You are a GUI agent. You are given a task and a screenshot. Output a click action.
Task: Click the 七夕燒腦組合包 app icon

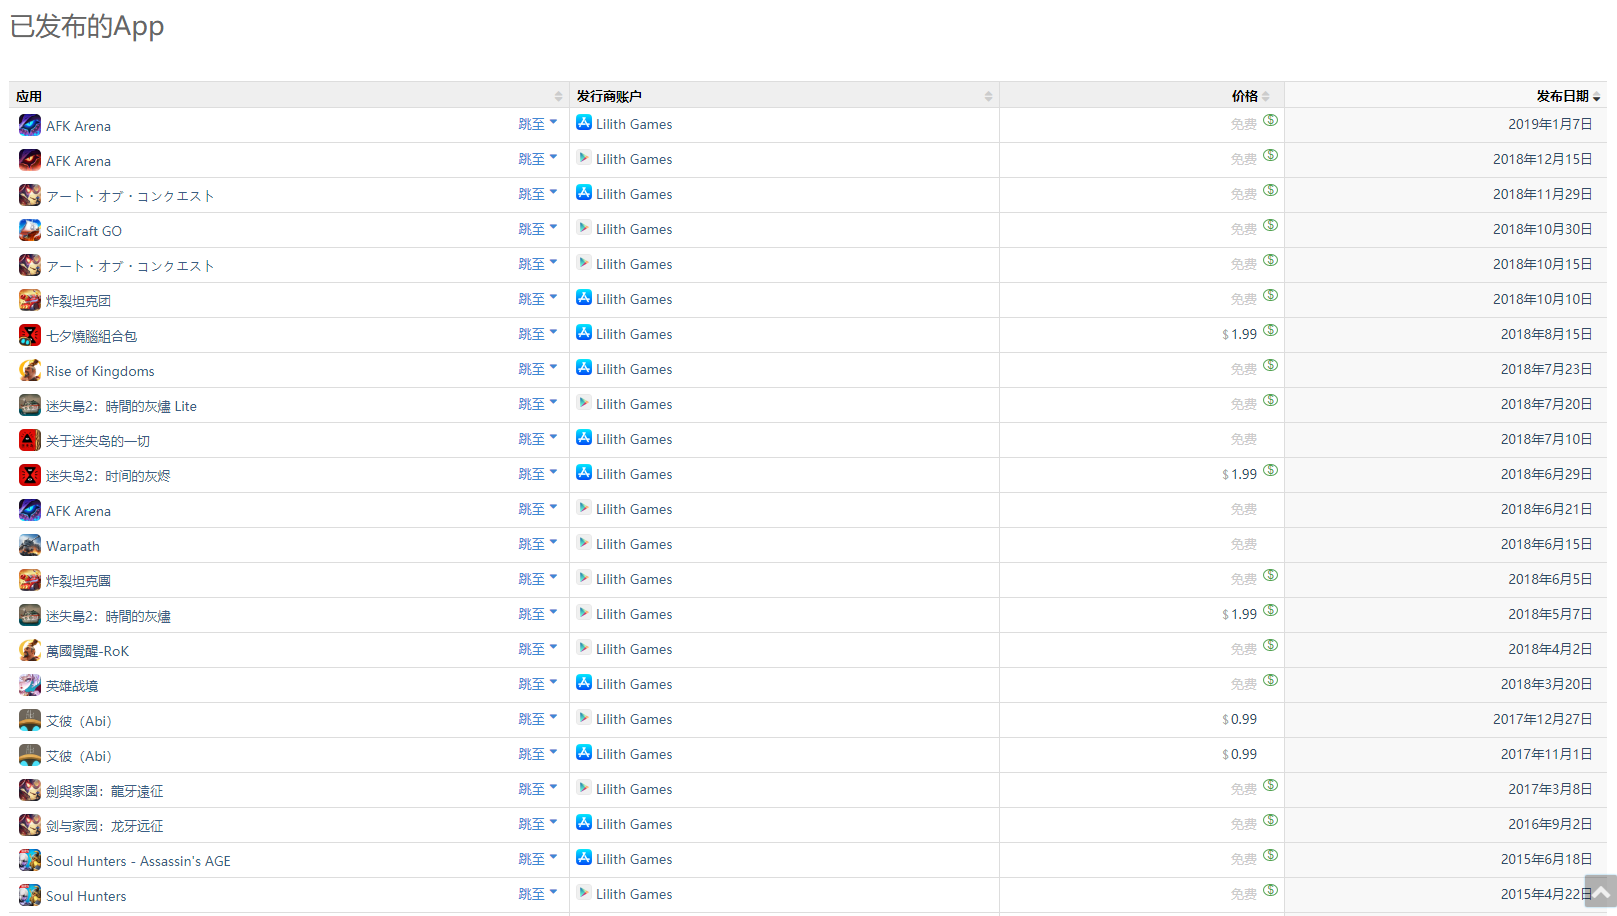(x=30, y=335)
